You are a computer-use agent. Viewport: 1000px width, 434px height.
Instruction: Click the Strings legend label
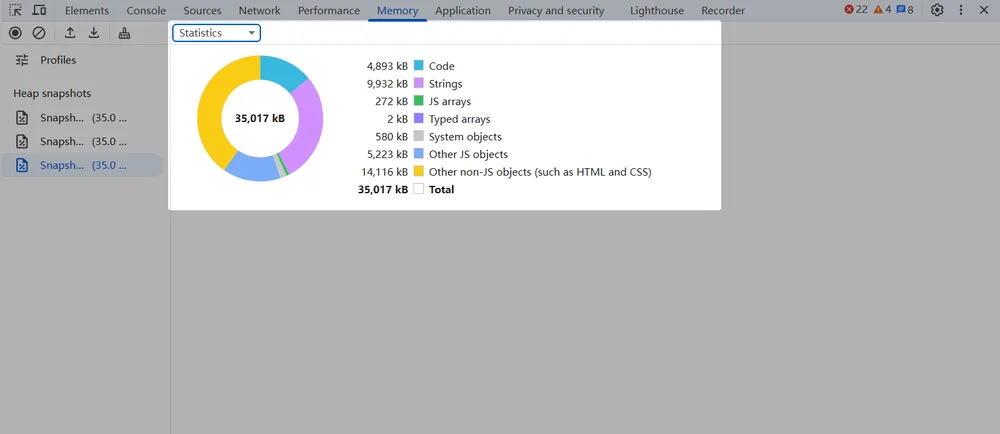pos(446,83)
